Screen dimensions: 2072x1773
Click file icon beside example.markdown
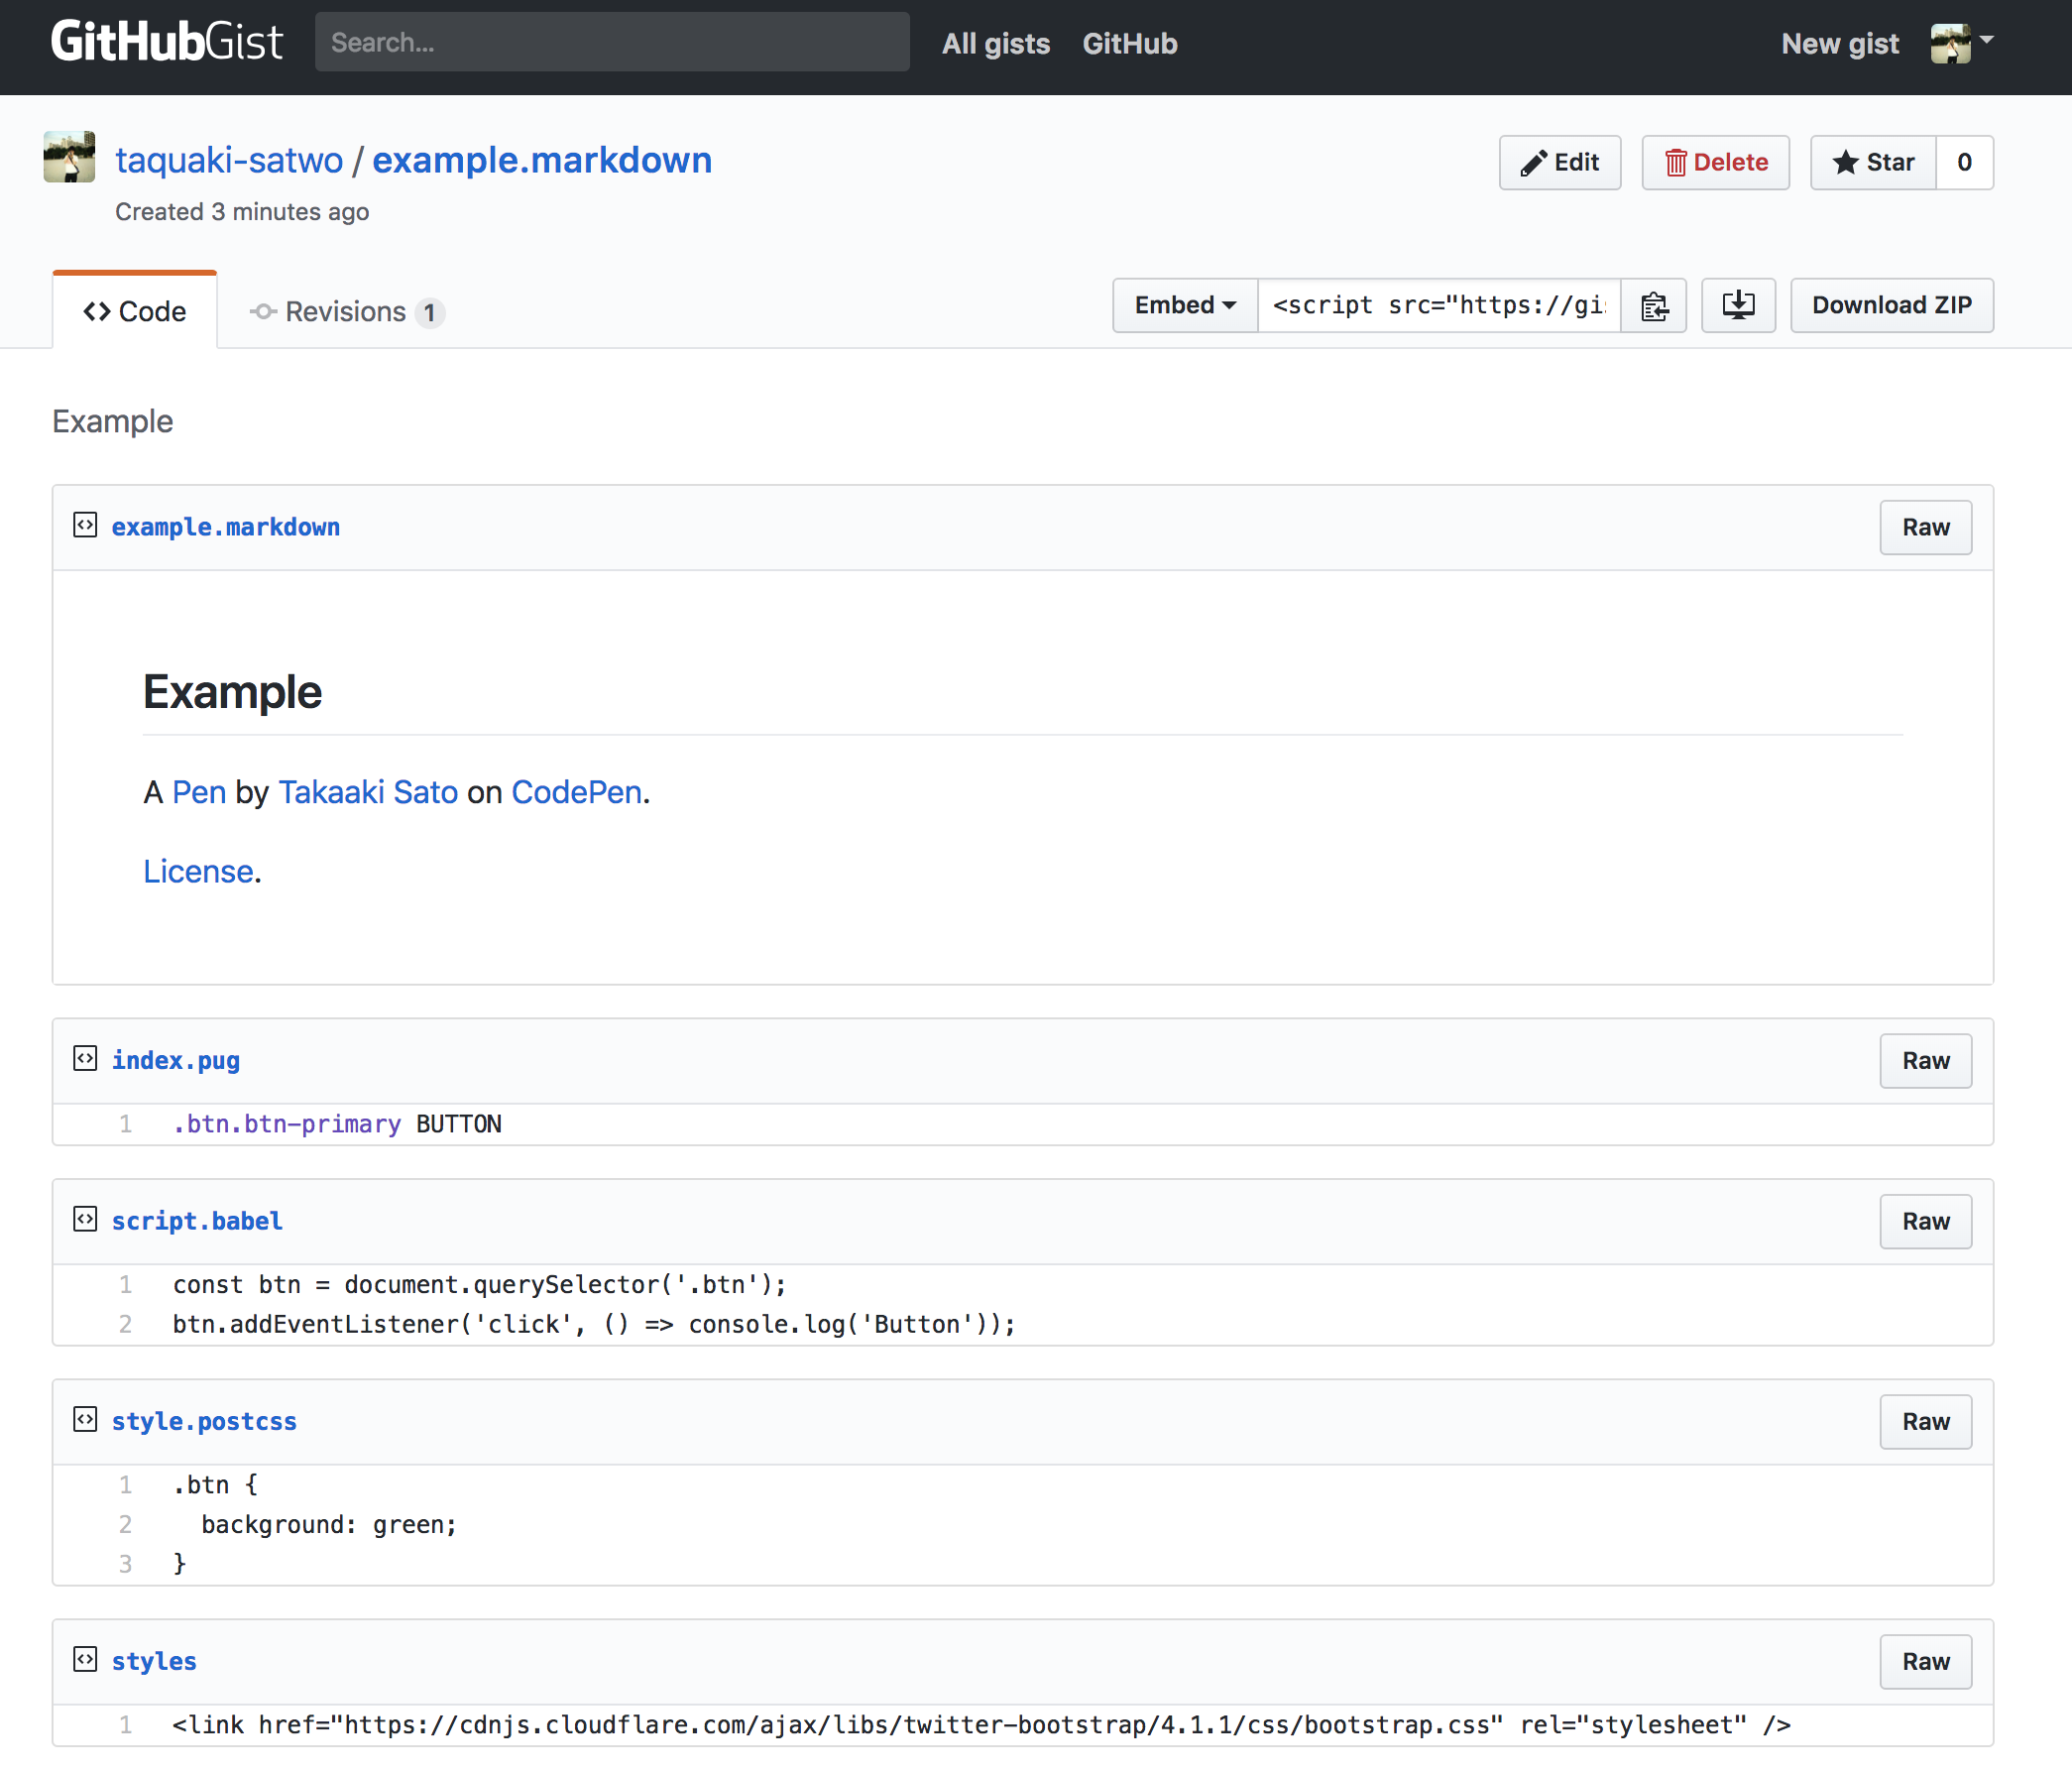(x=85, y=525)
